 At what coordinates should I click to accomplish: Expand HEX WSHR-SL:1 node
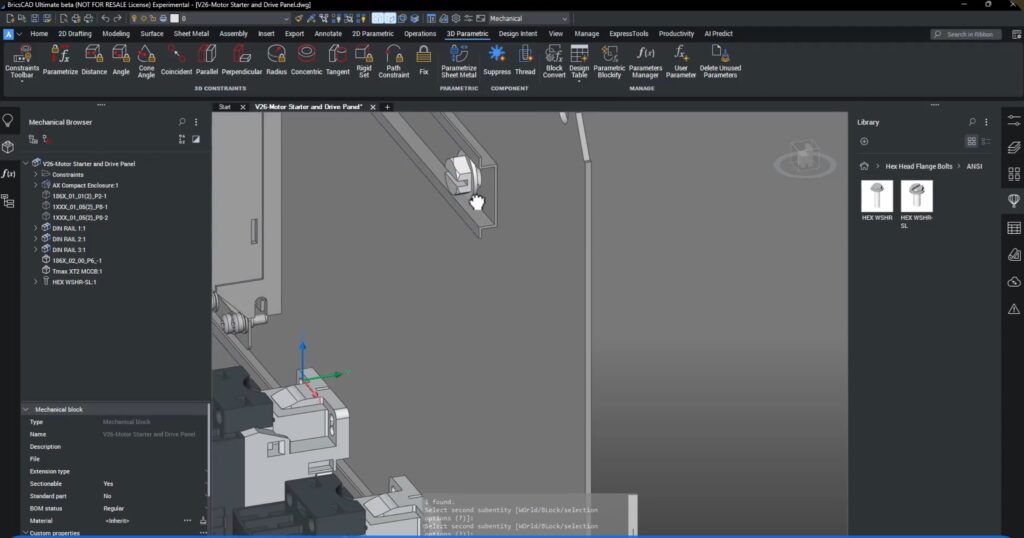coord(36,282)
